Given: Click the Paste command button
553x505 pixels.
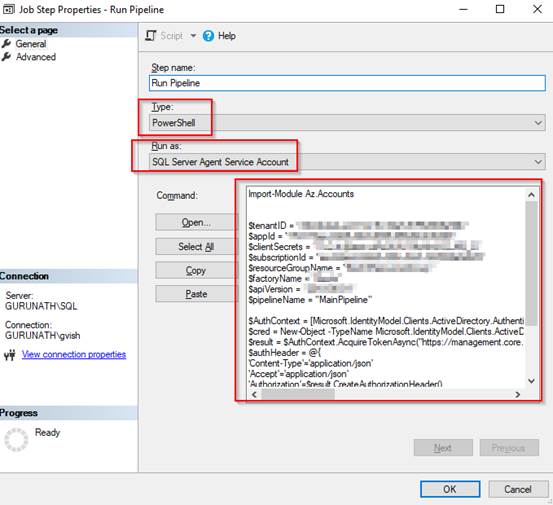Looking at the screenshot, I should (196, 294).
